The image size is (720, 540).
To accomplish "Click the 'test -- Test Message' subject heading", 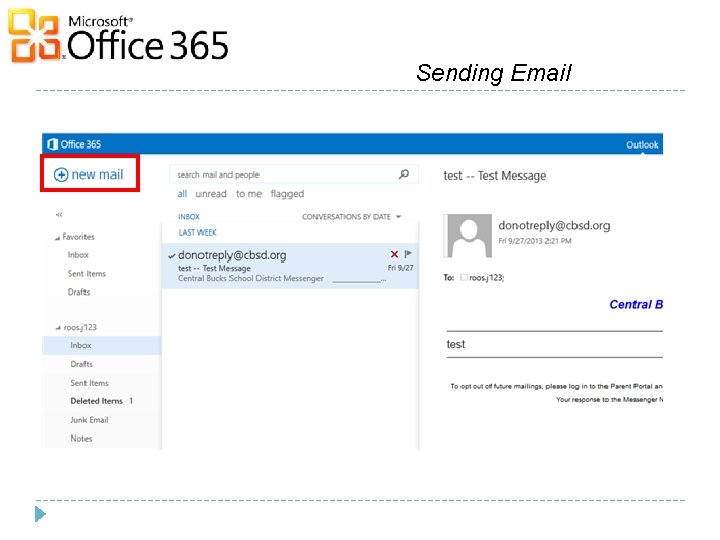I will pyautogui.click(x=495, y=176).
